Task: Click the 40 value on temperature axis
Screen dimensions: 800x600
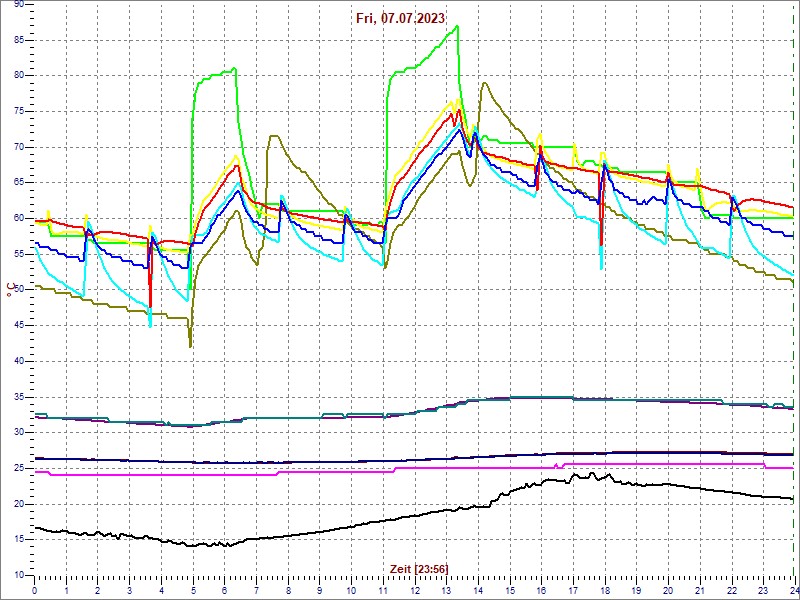Action: pos(18,361)
